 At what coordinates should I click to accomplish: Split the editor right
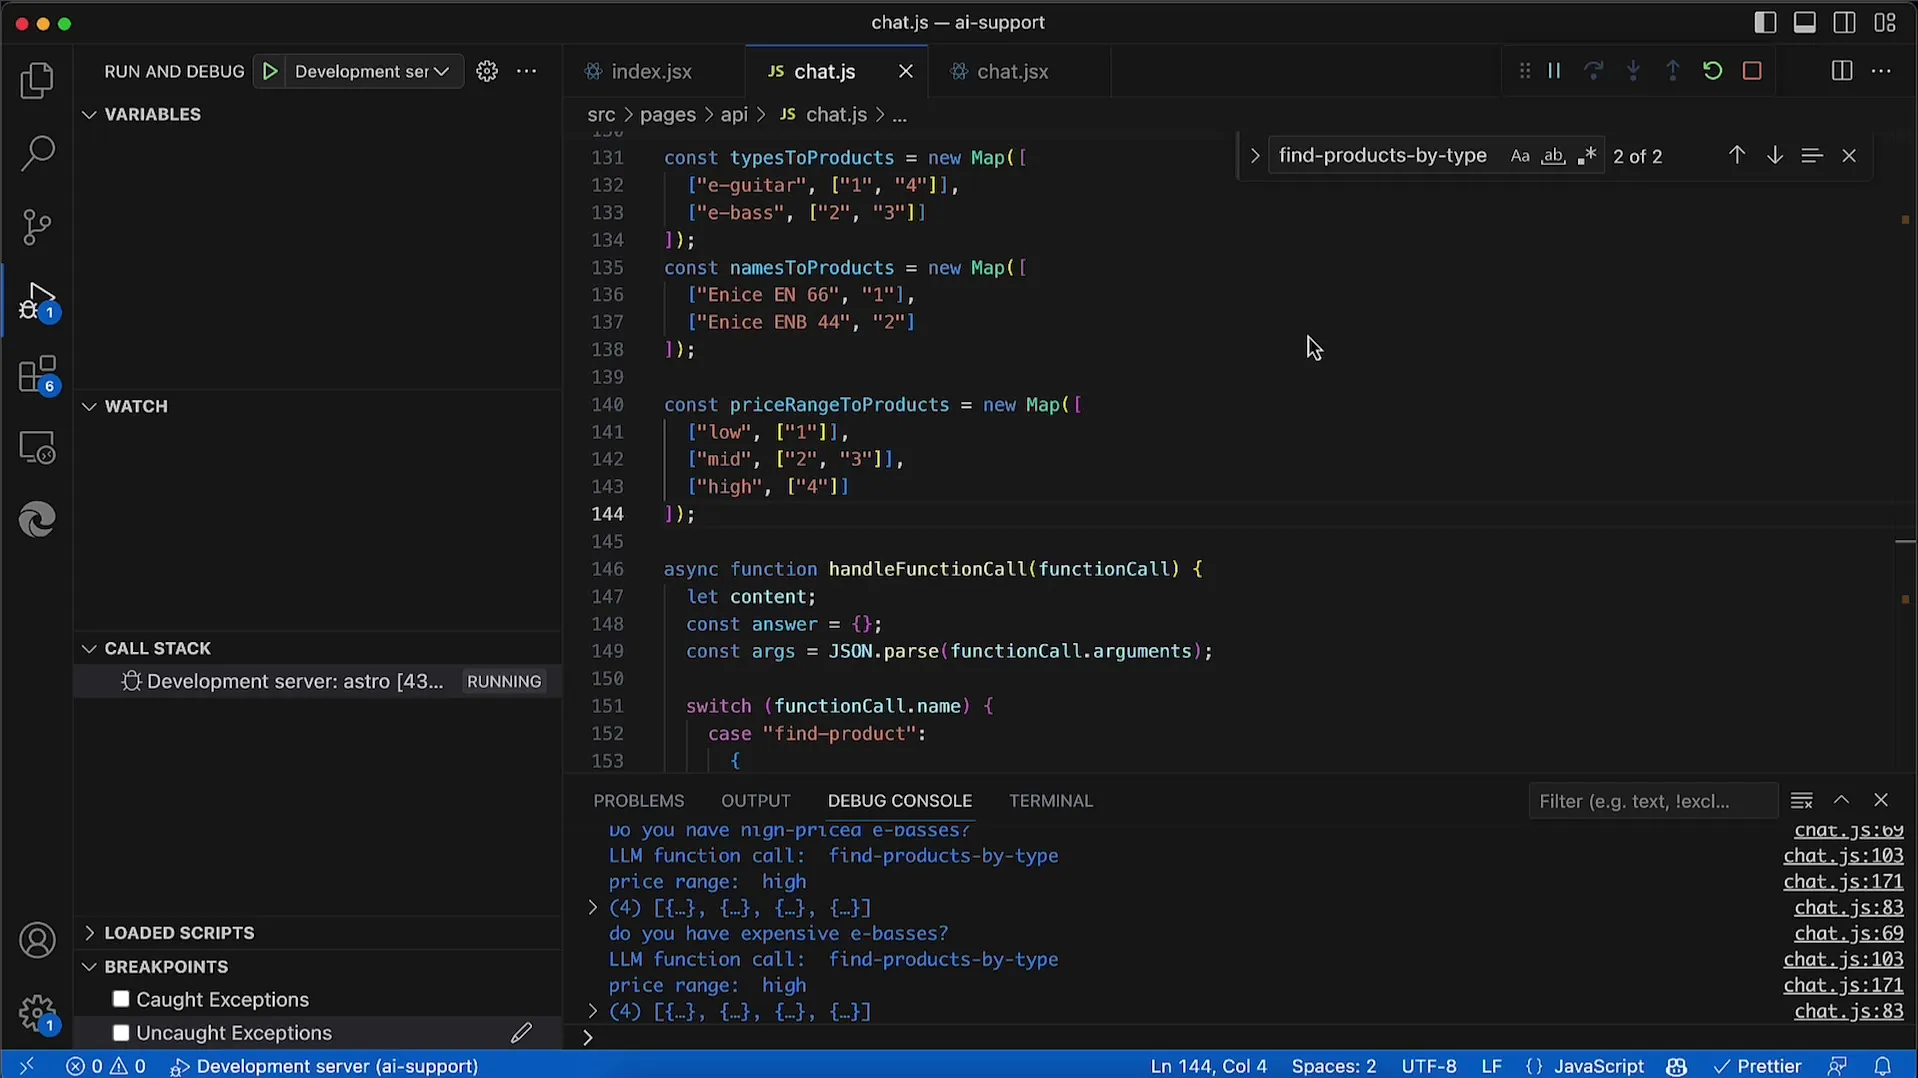[1841, 71]
